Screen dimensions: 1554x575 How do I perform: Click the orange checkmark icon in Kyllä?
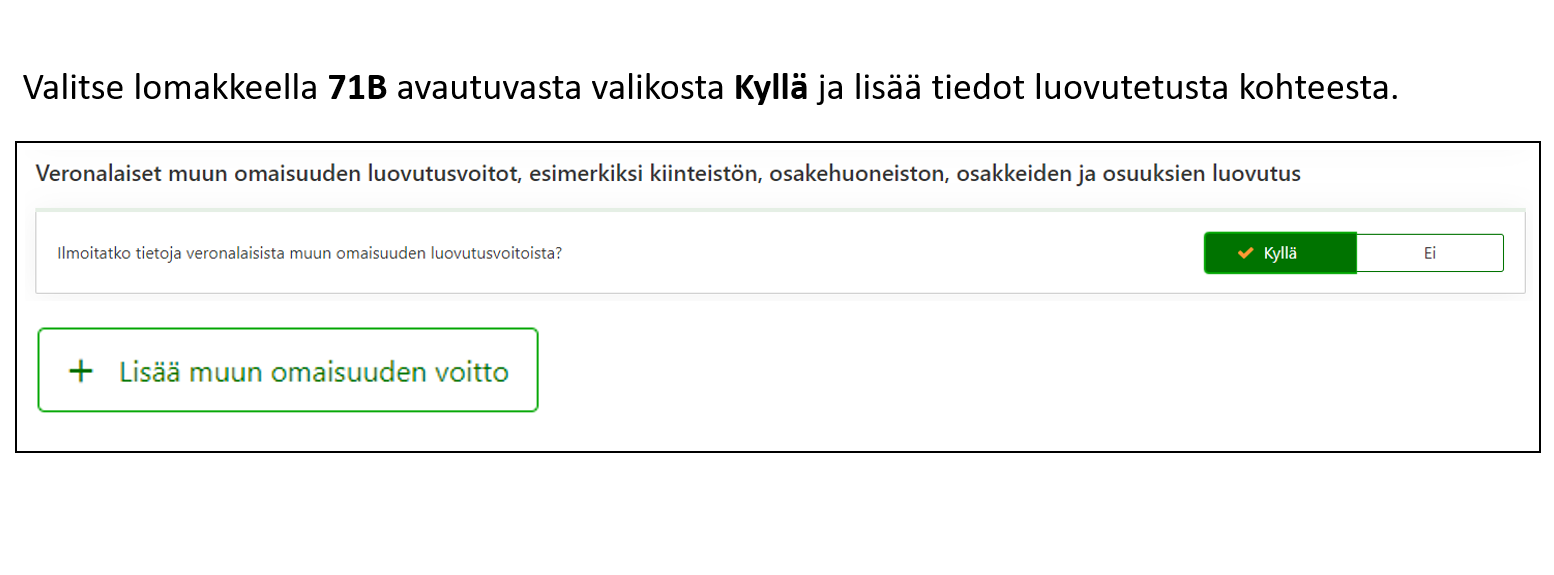(x=1245, y=253)
